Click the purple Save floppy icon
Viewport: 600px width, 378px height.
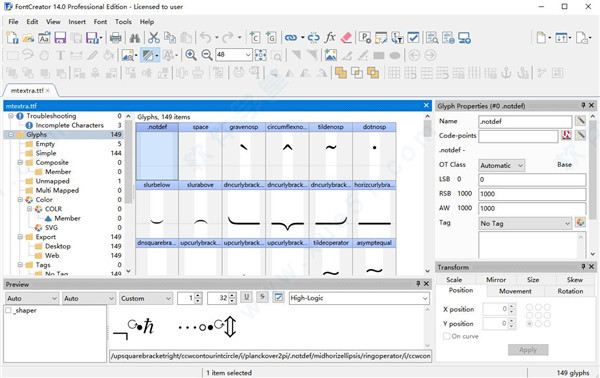tap(60, 38)
